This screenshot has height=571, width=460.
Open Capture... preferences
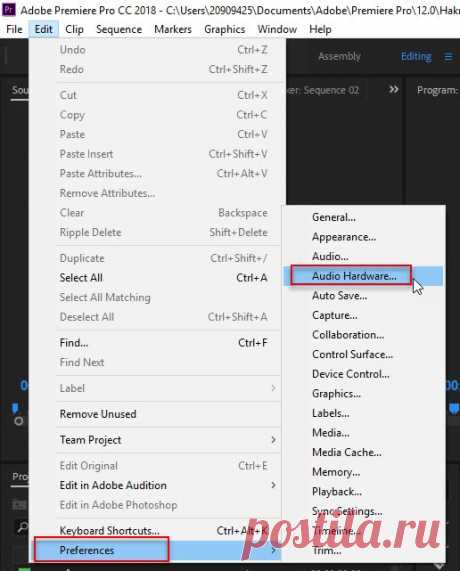tap(363, 315)
